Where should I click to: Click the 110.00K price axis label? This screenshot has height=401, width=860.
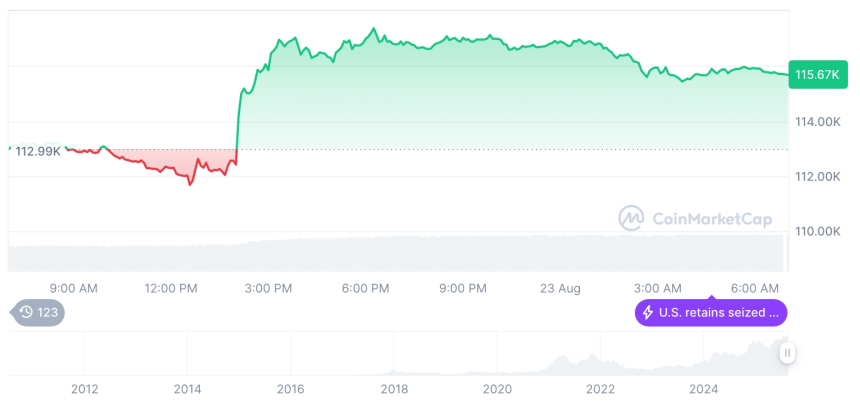coord(817,231)
